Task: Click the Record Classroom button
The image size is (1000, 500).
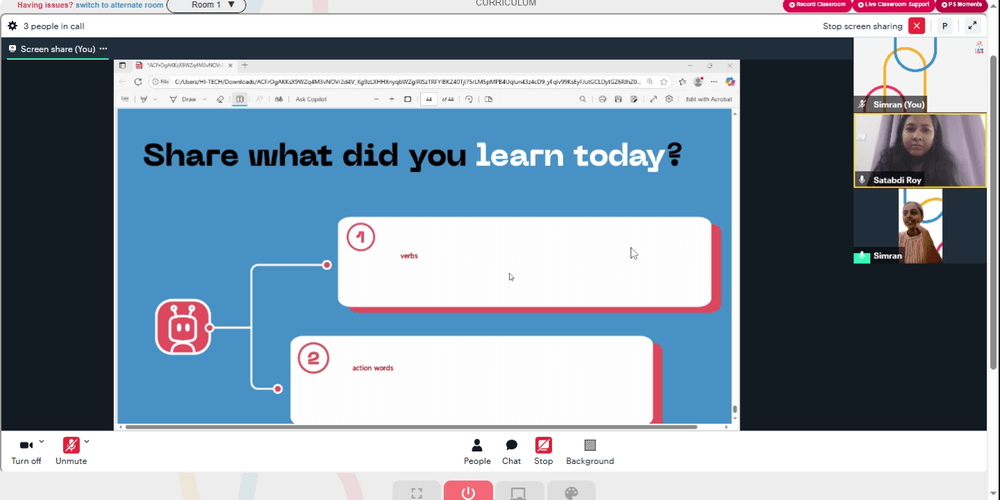Action: (817, 4)
